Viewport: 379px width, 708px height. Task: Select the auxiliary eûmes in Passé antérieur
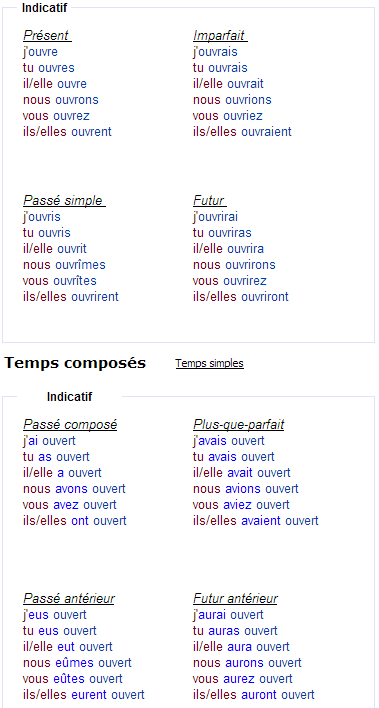point(75,663)
